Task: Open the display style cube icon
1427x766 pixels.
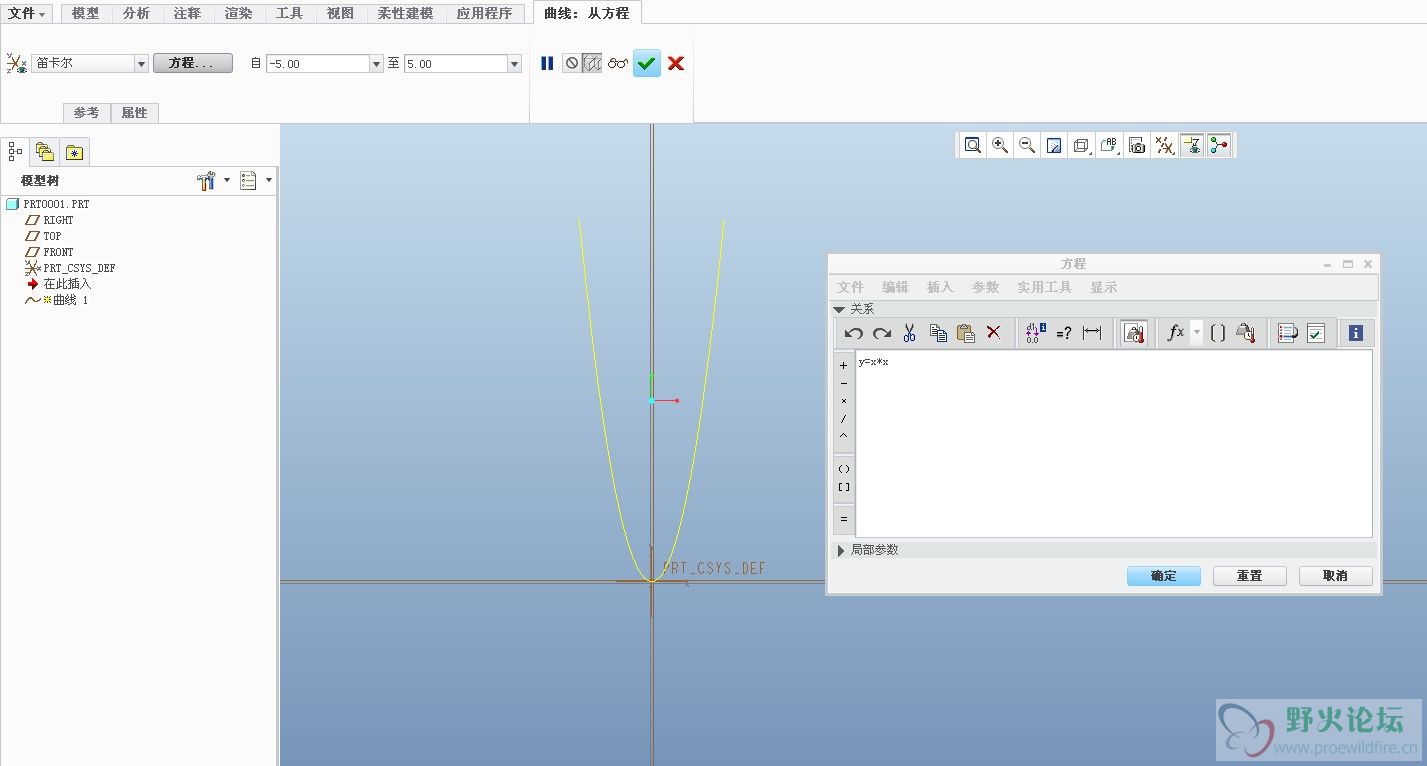Action: click(x=1081, y=146)
